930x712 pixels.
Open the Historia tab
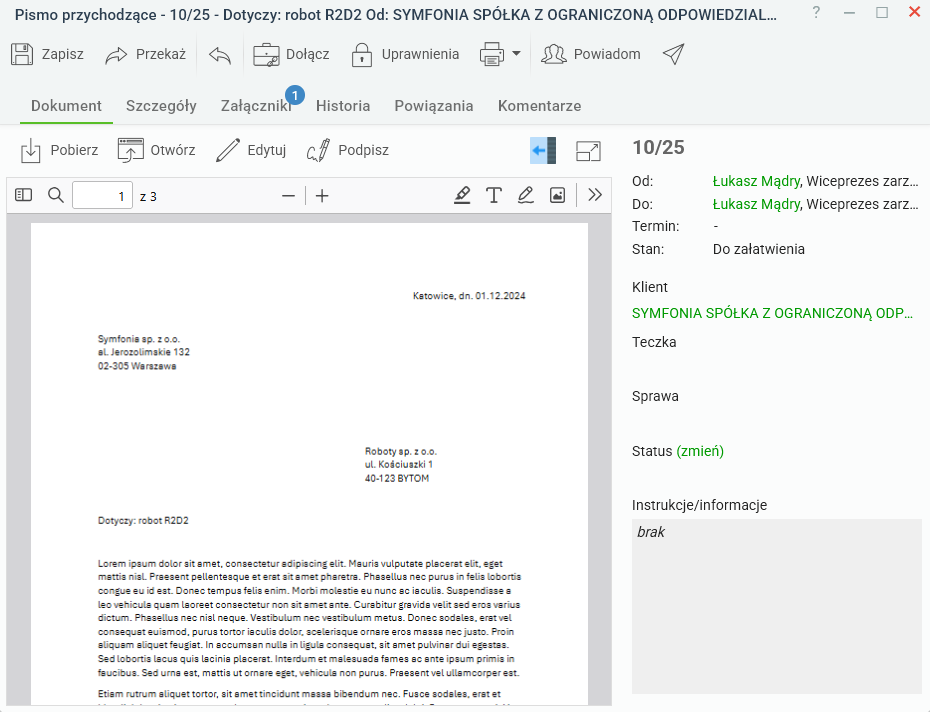pos(343,106)
